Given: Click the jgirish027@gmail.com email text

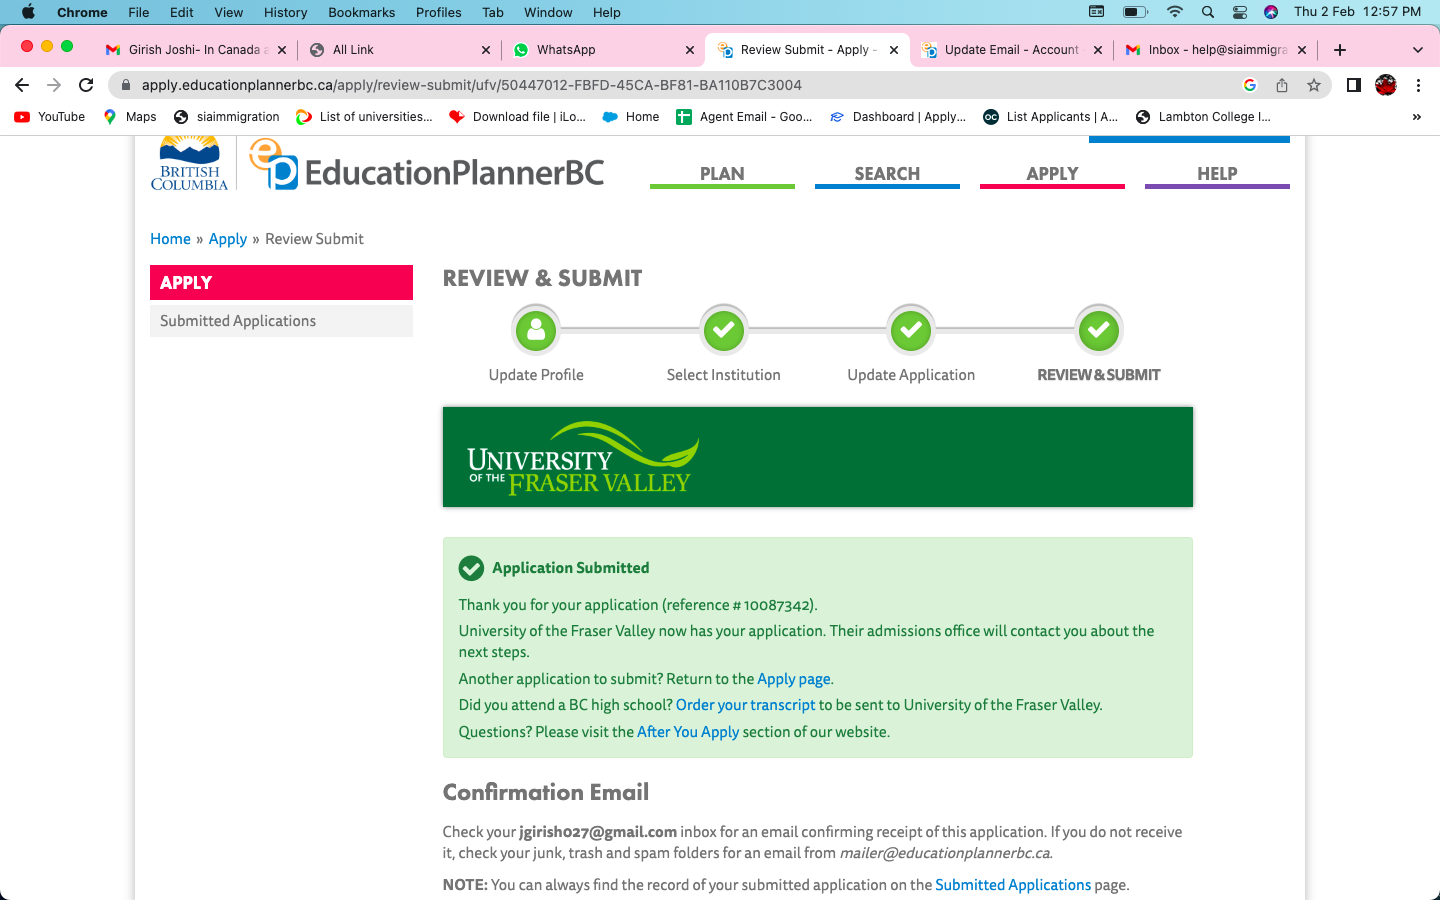Looking at the screenshot, I should click(598, 832).
